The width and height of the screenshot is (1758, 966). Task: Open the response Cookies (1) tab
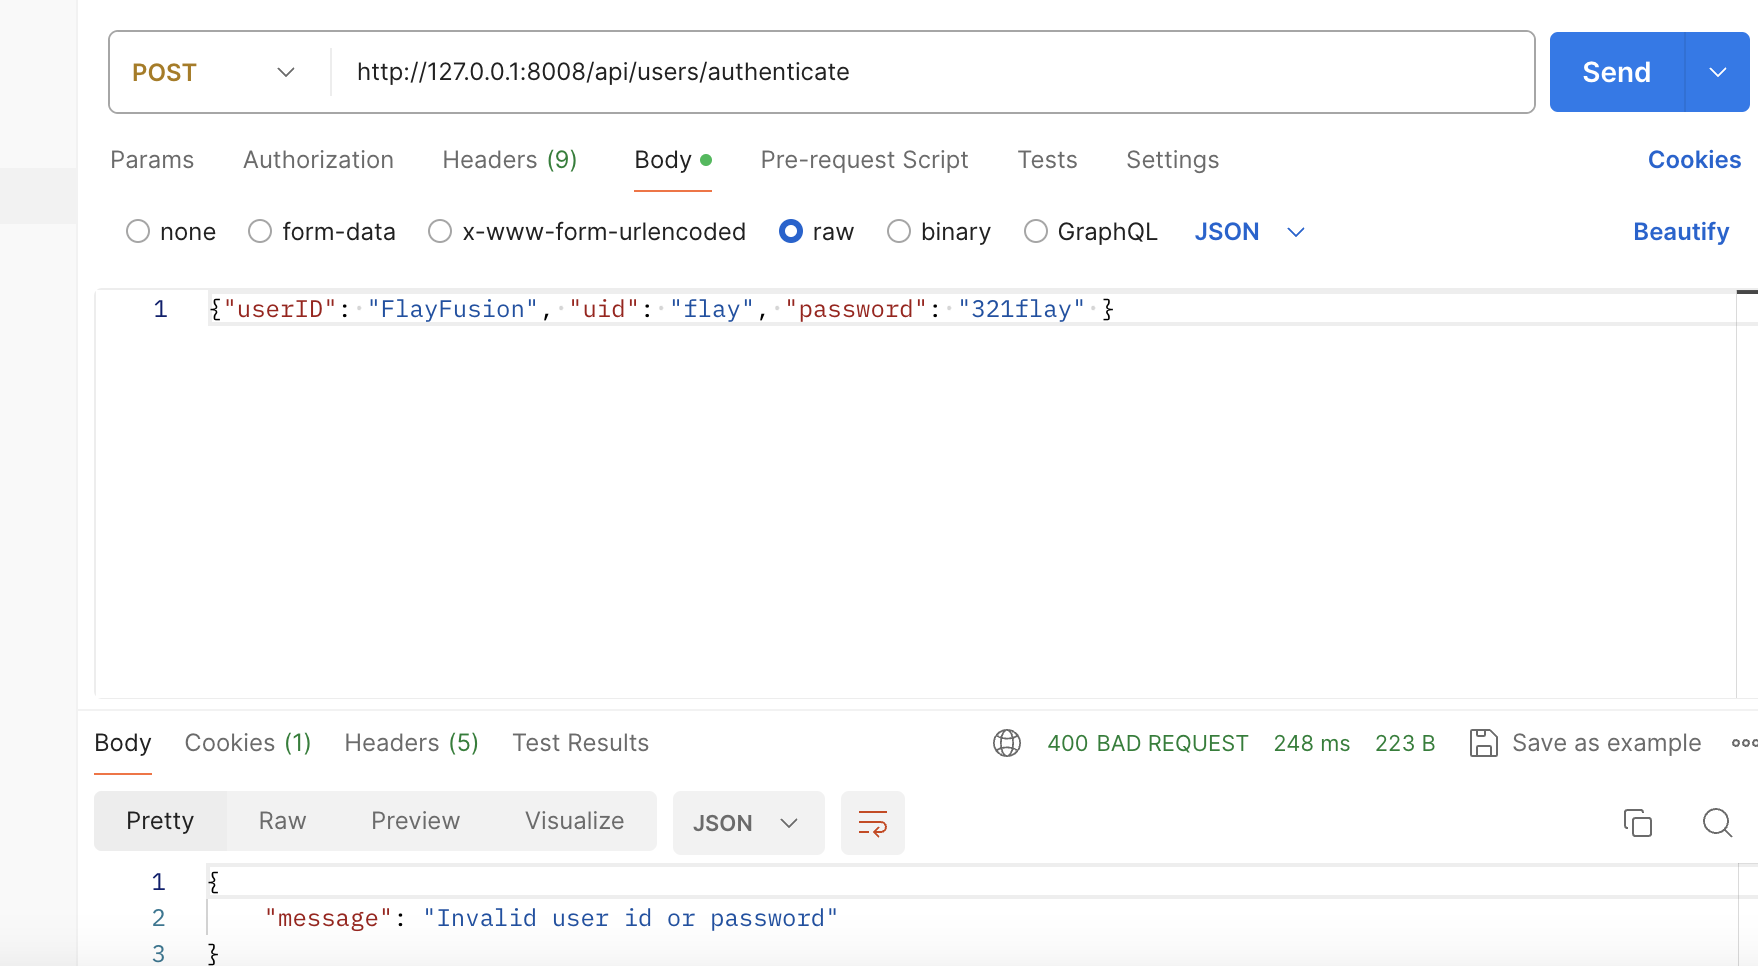click(248, 743)
